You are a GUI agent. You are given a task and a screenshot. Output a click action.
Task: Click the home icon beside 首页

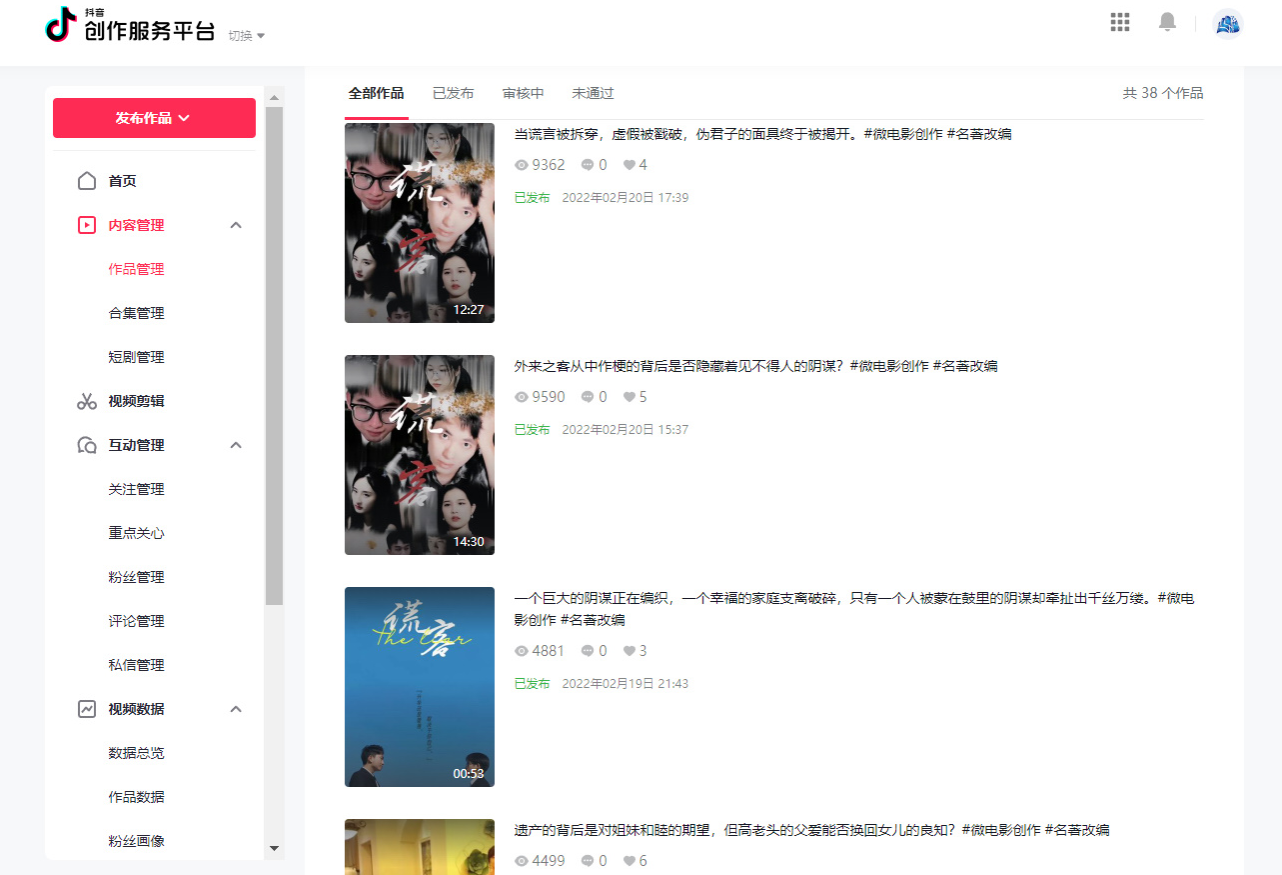point(87,181)
